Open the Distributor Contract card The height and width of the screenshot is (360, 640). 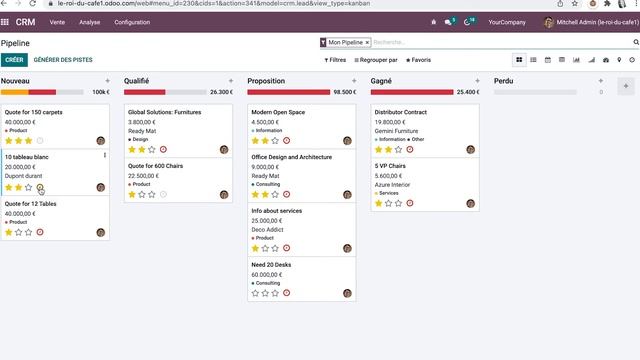(x=425, y=131)
